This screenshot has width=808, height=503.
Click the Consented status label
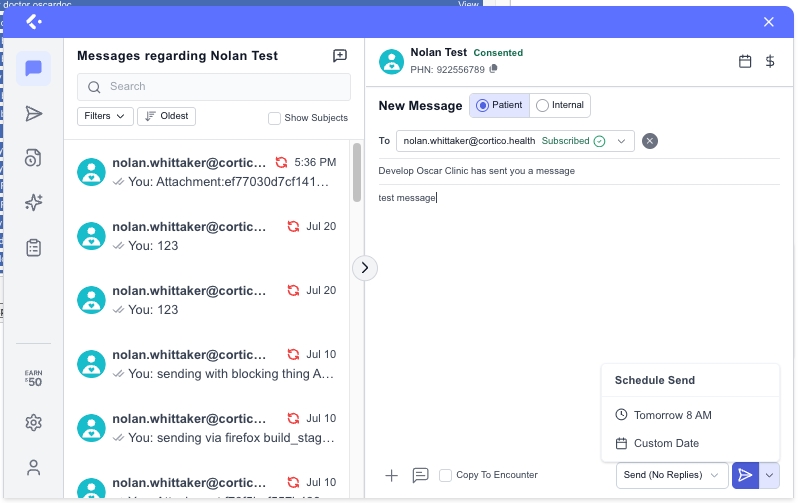click(x=498, y=53)
